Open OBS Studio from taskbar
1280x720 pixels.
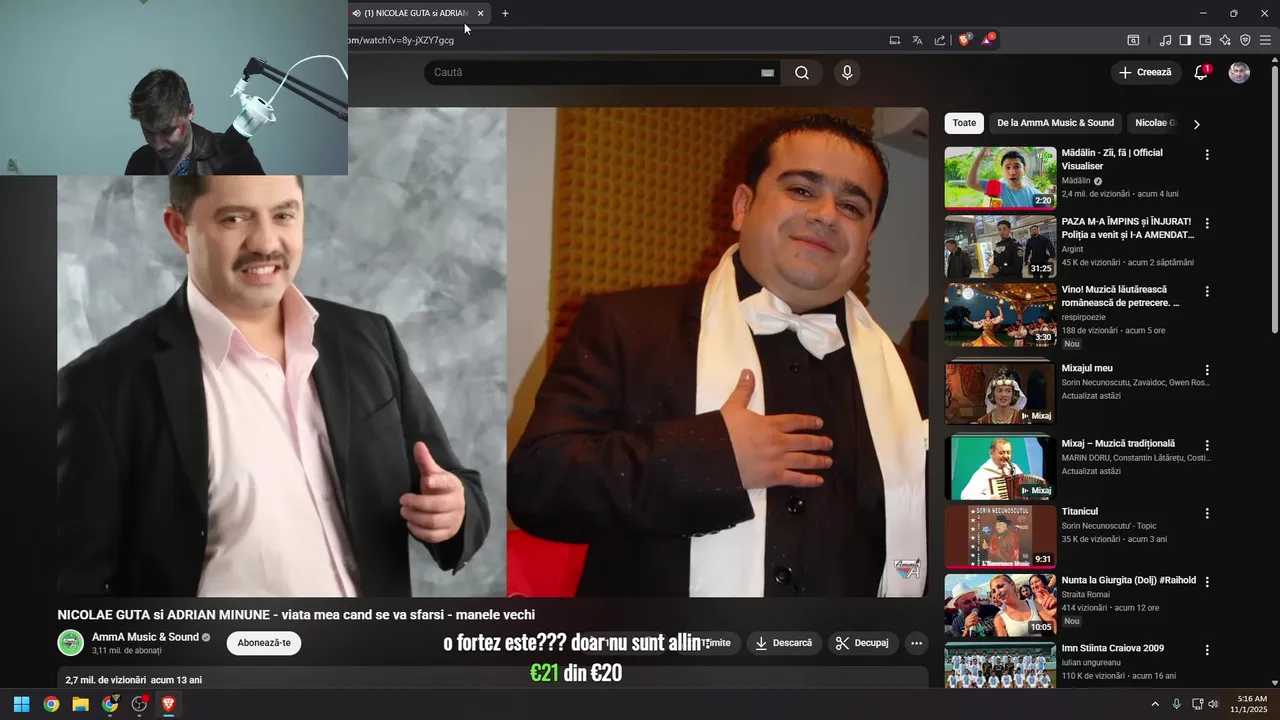coord(139,704)
